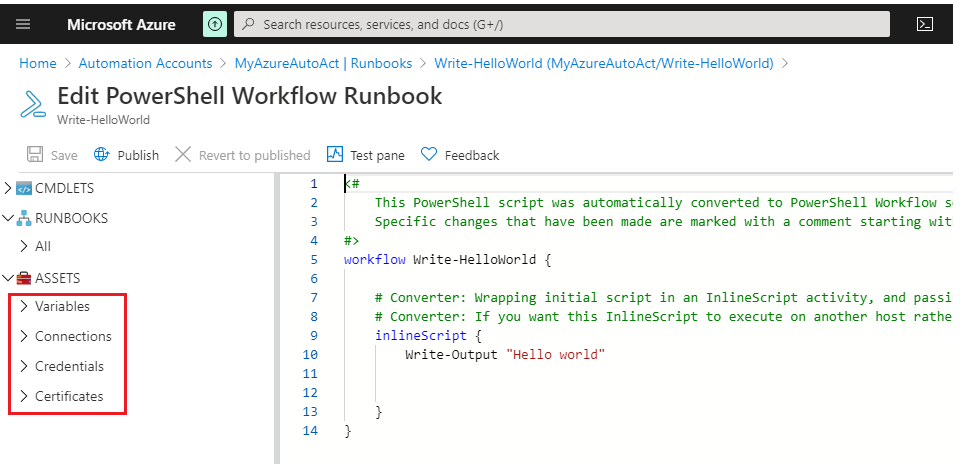Select the ASSETS label
The height and width of the screenshot is (472, 963).
[x=58, y=278]
